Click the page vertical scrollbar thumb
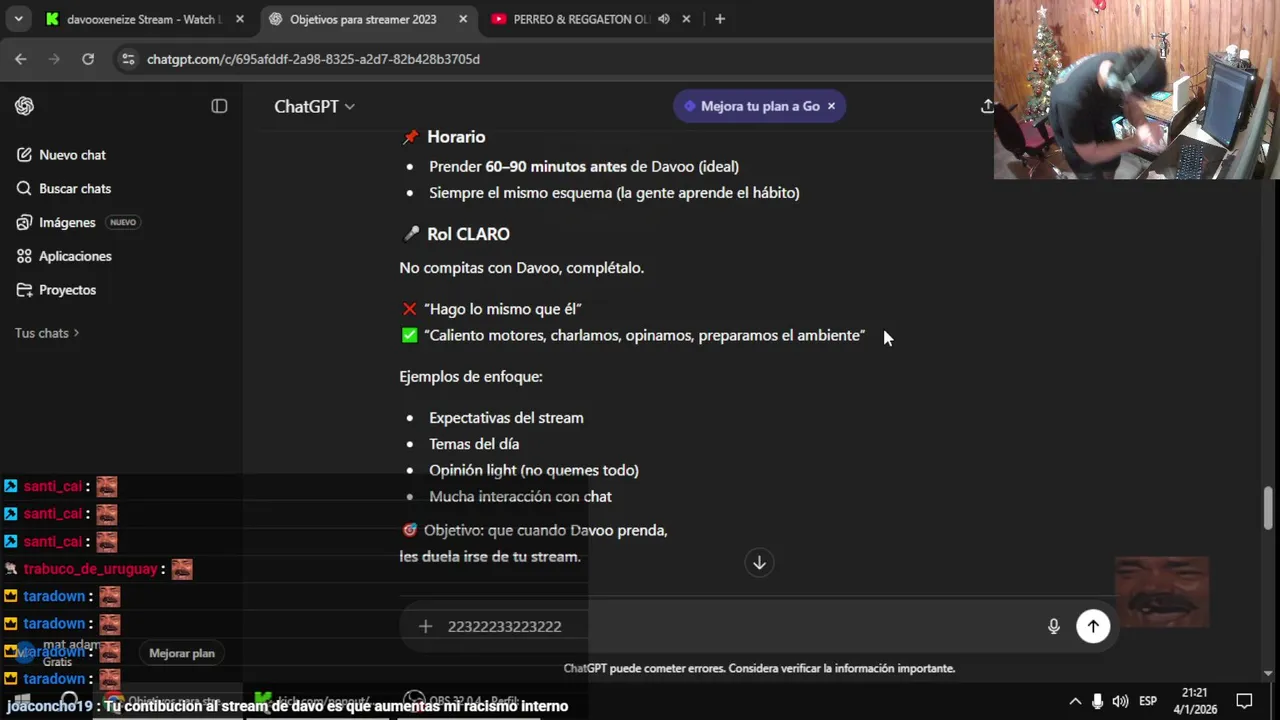 point(1269,508)
